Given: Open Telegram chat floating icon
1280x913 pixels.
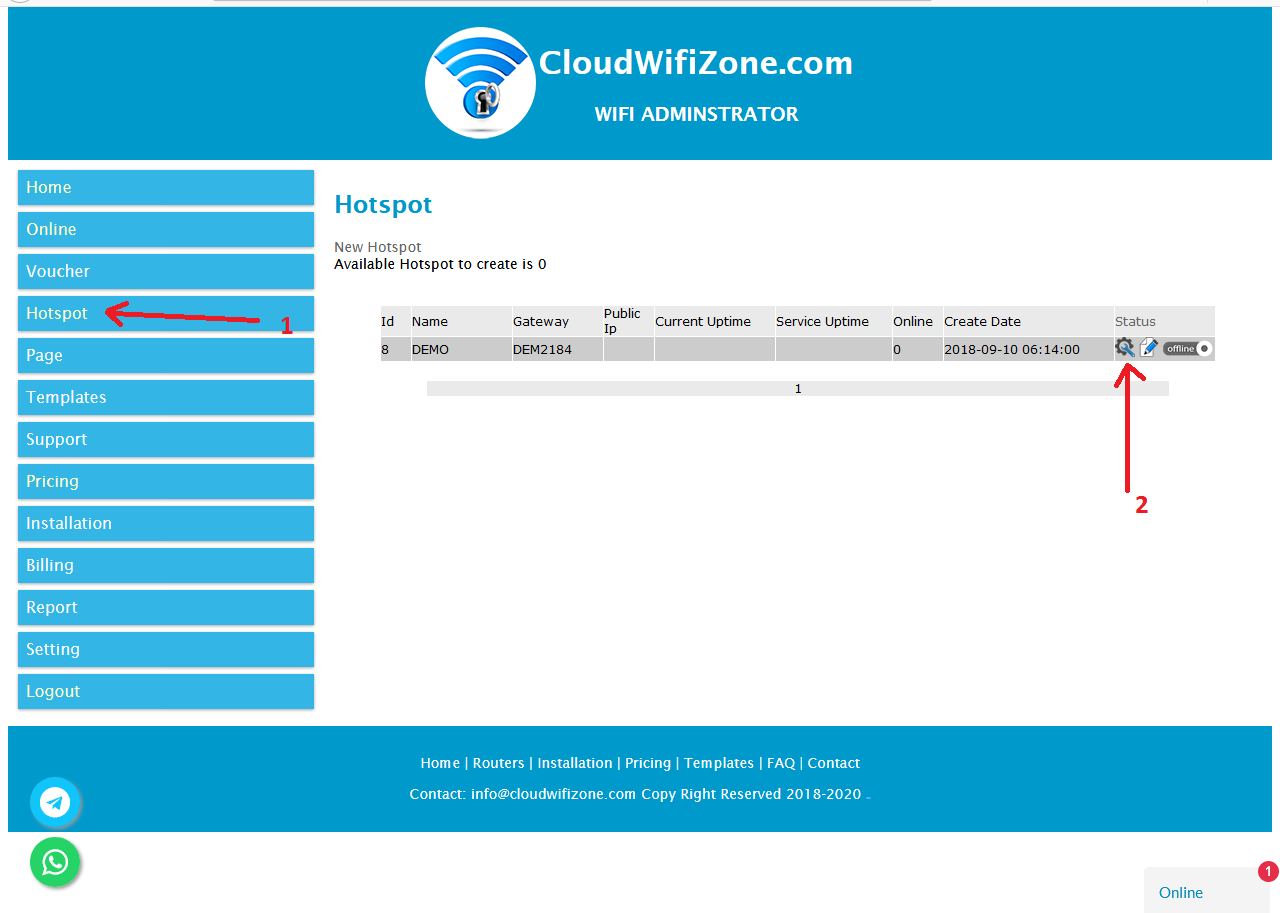Looking at the screenshot, I should tap(55, 802).
